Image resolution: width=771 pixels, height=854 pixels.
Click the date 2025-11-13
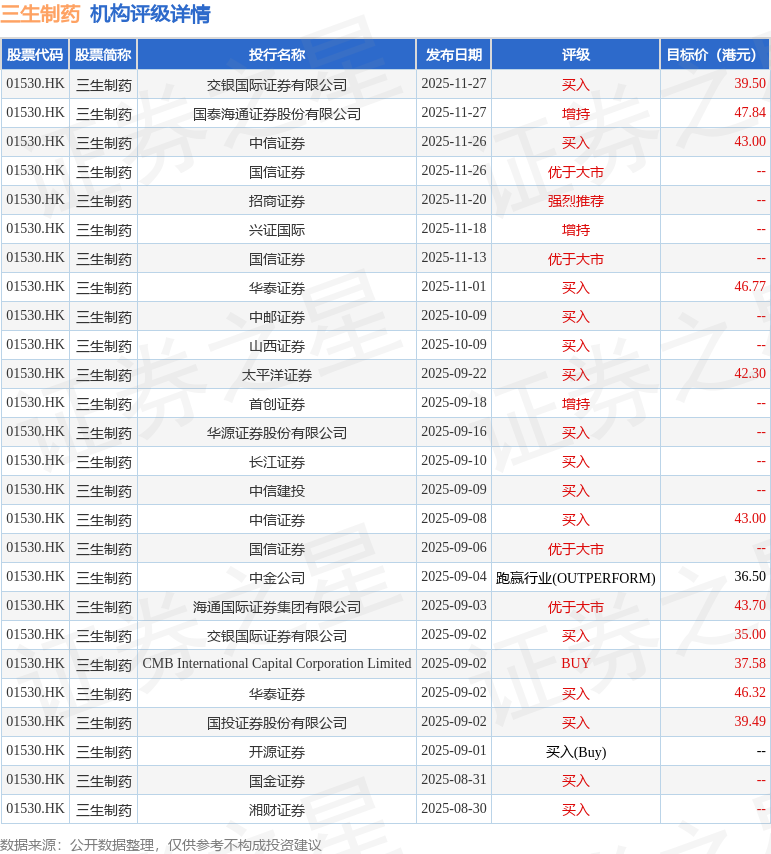tap(454, 257)
